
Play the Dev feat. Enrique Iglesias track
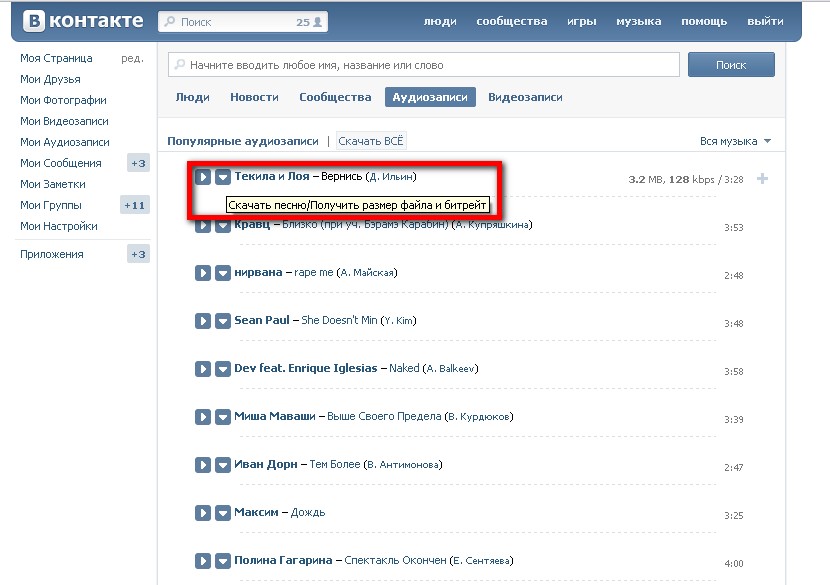[203, 369]
